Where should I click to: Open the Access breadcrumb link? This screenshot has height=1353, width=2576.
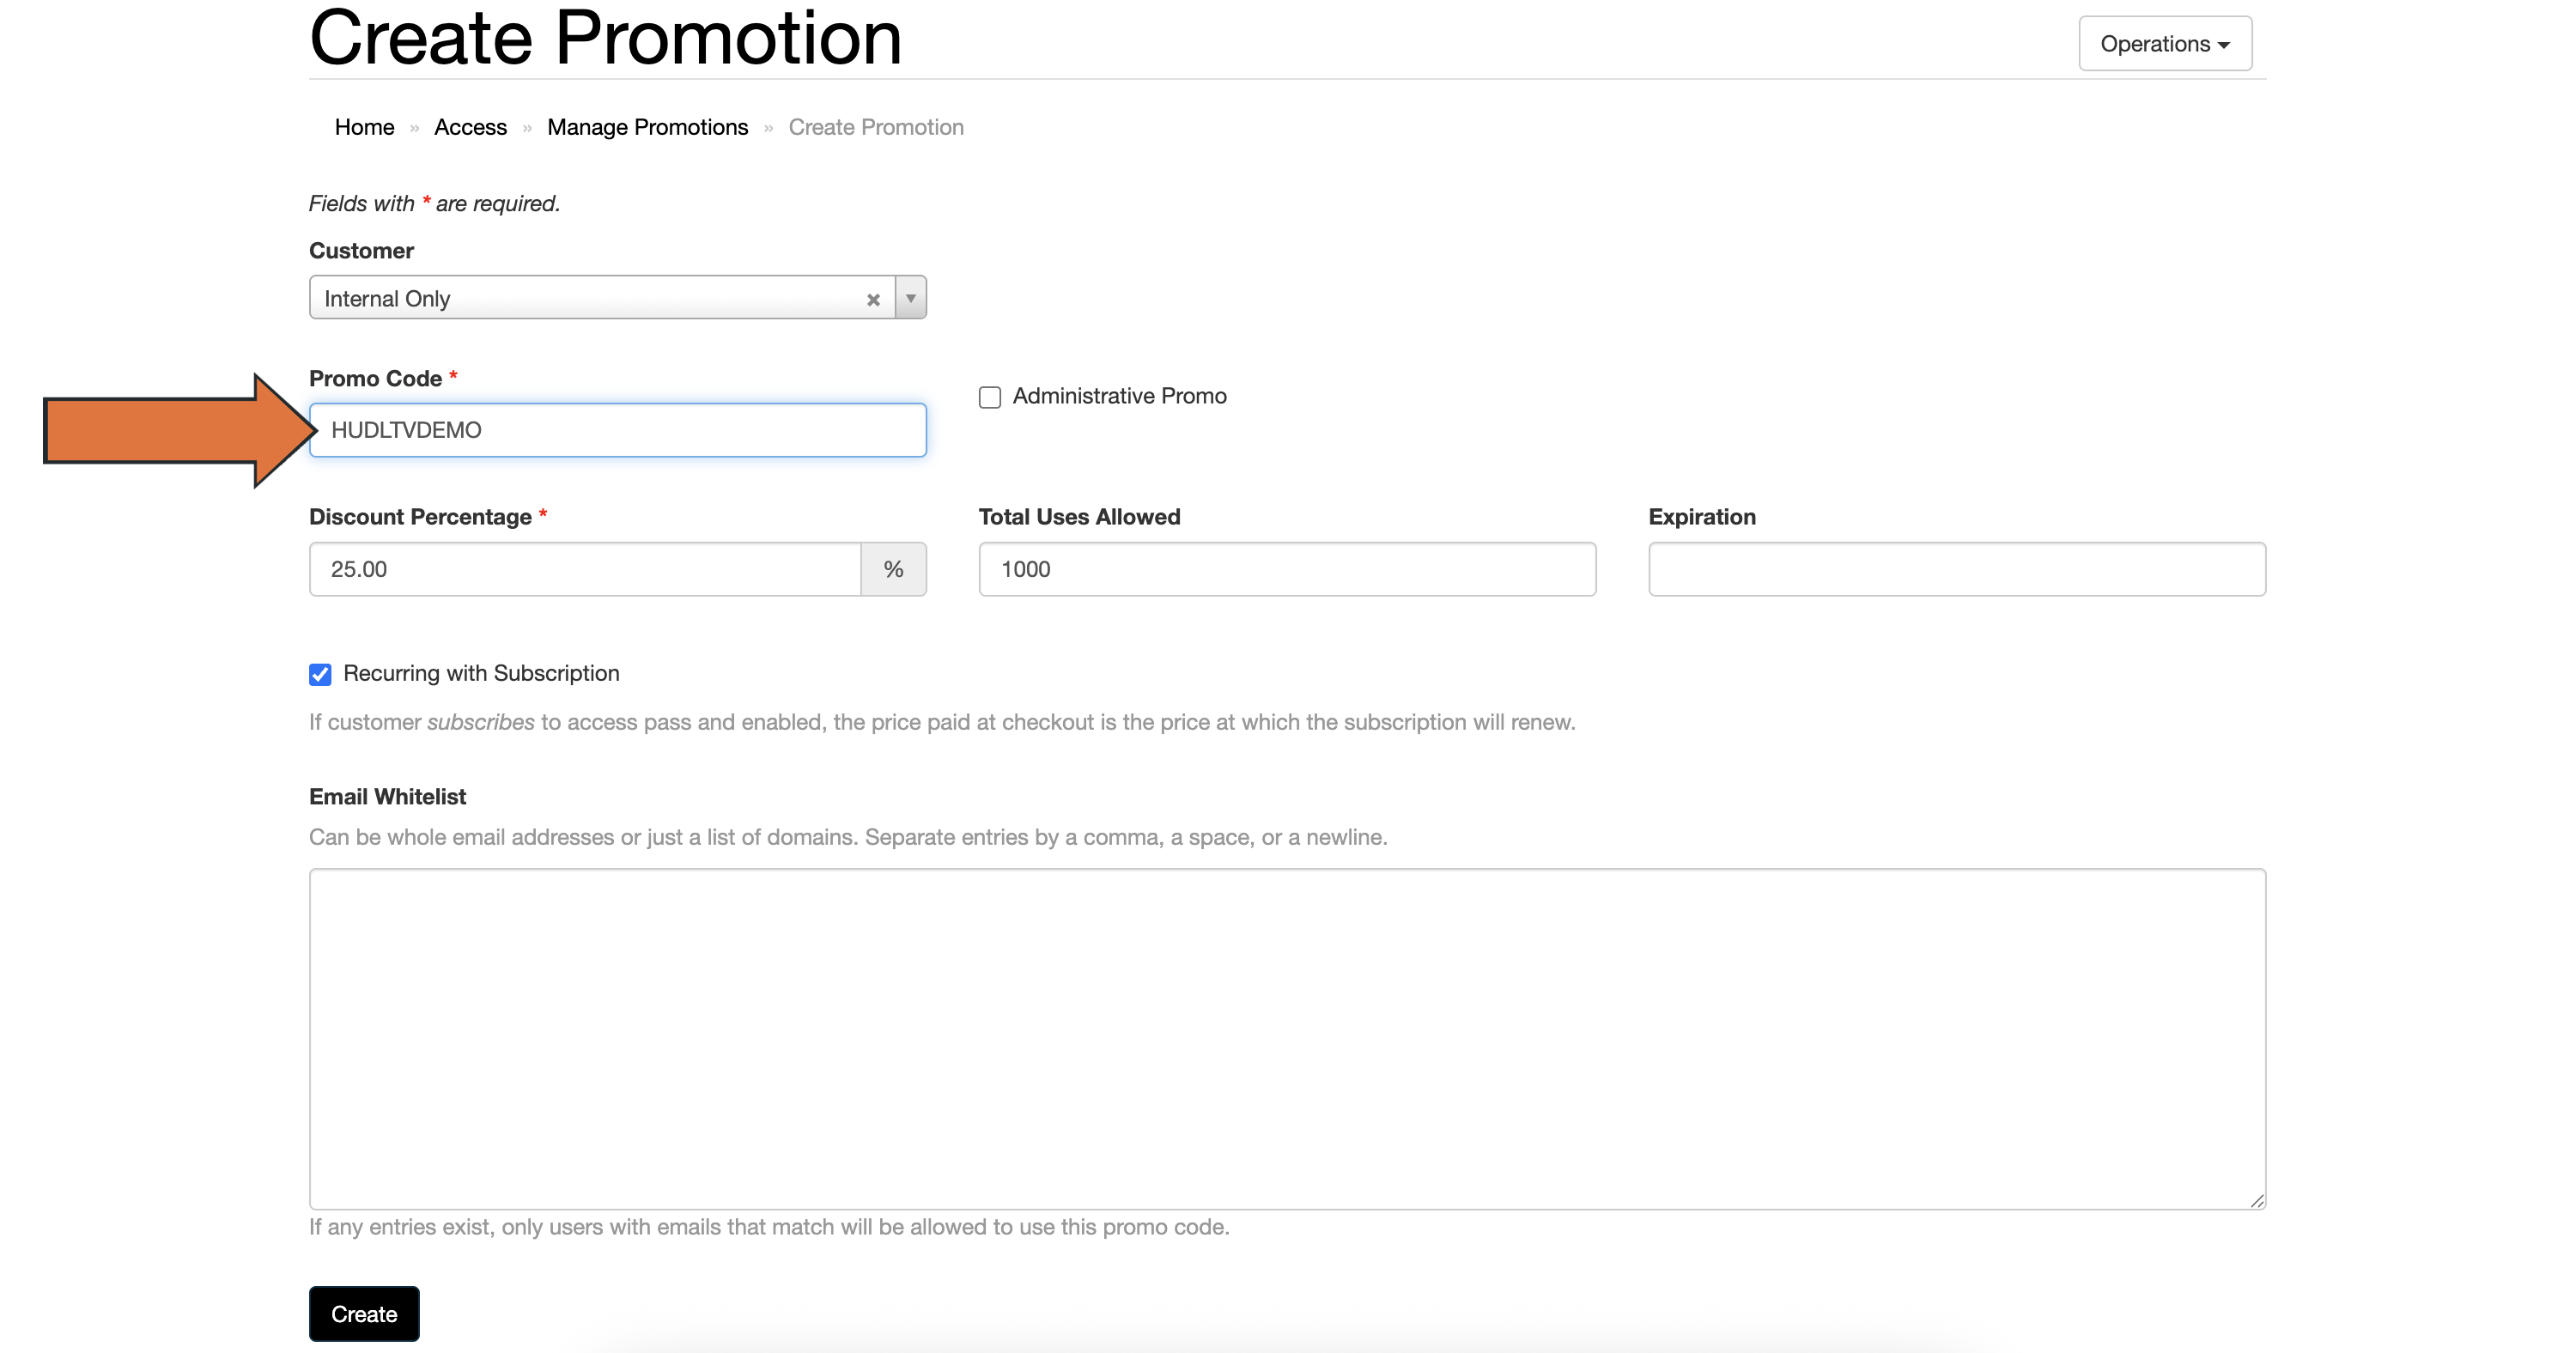click(x=470, y=127)
